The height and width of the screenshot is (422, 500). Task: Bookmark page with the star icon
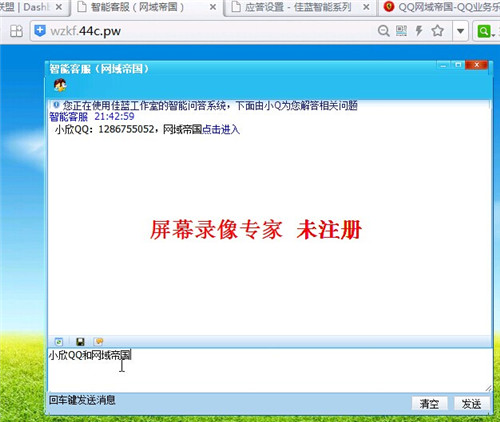pos(438,31)
